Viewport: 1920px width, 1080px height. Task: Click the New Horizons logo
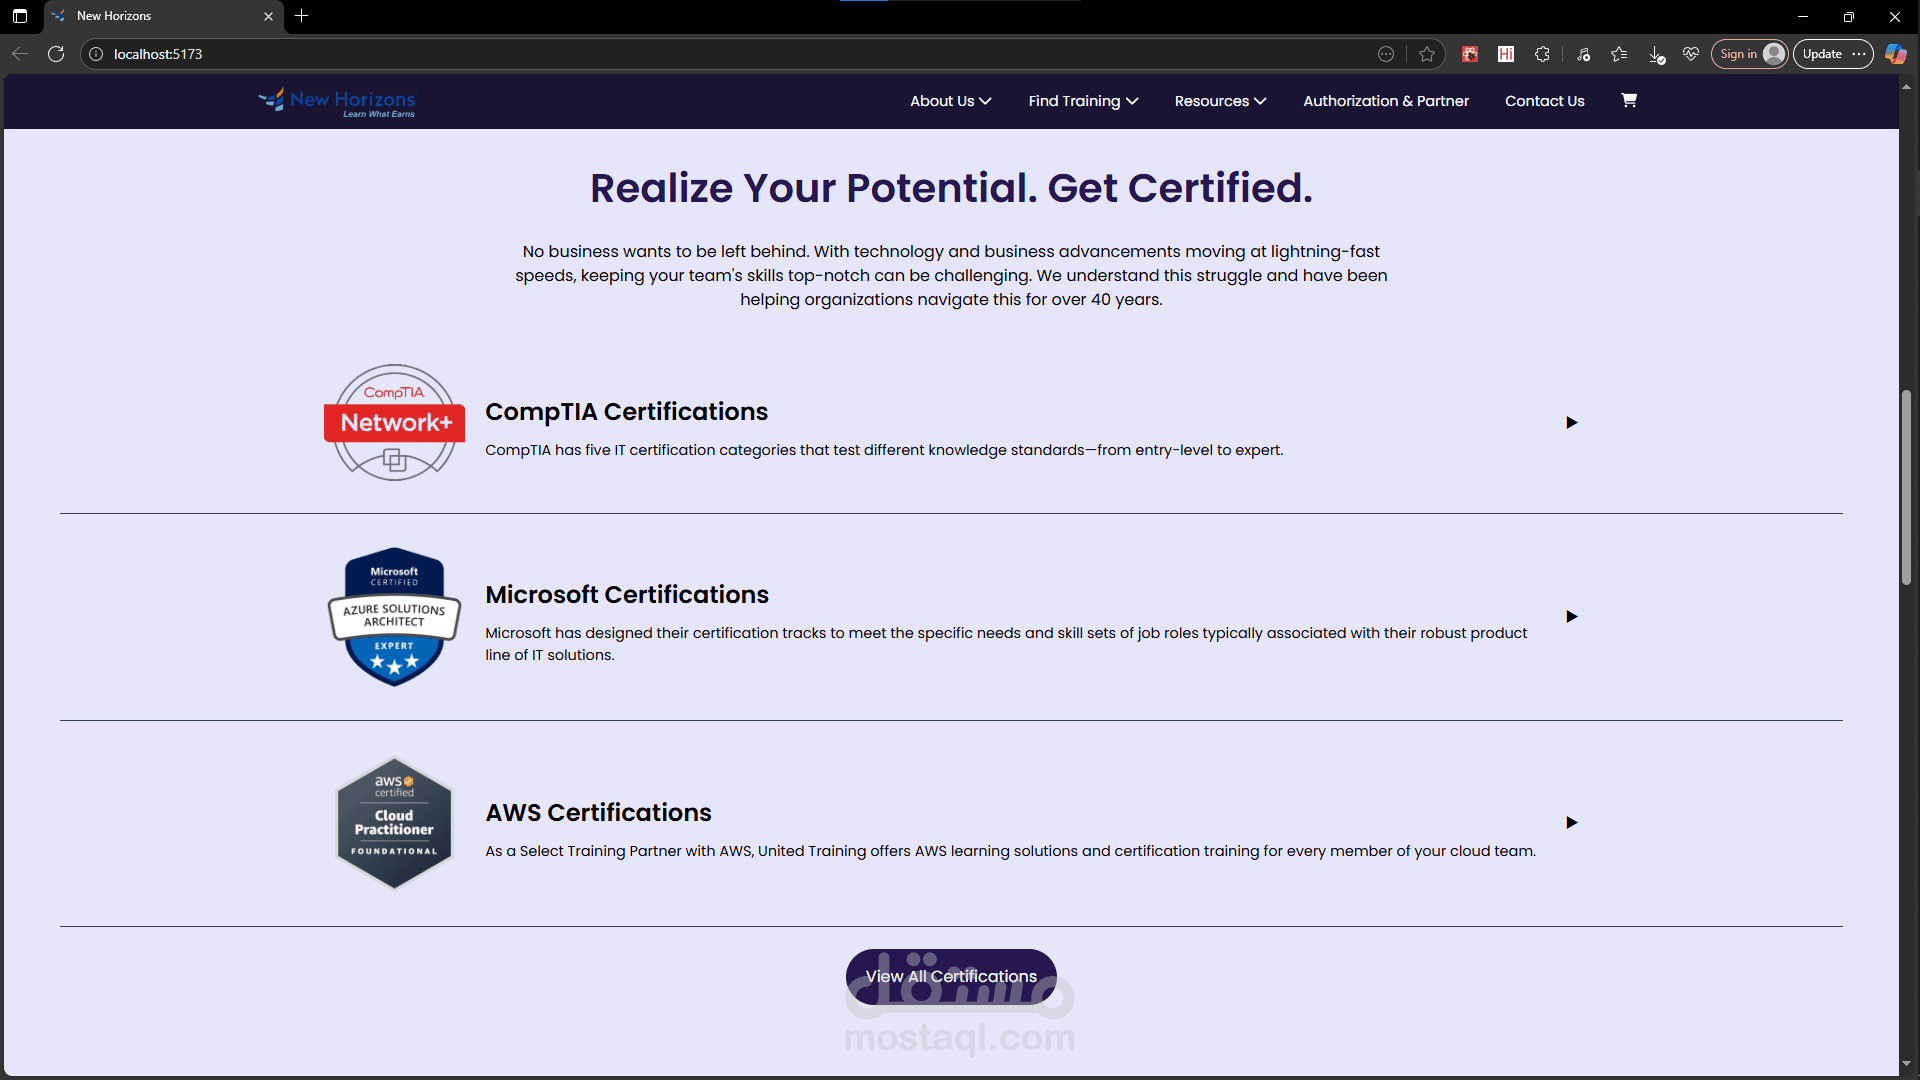tap(337, 101)
